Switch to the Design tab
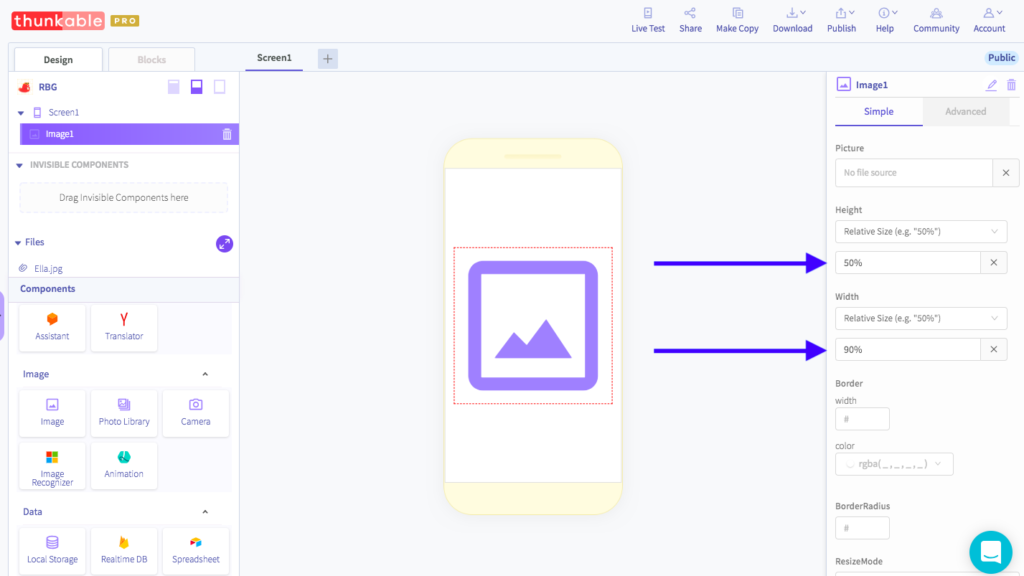1024x576 pixels. (x=58, y=59)
